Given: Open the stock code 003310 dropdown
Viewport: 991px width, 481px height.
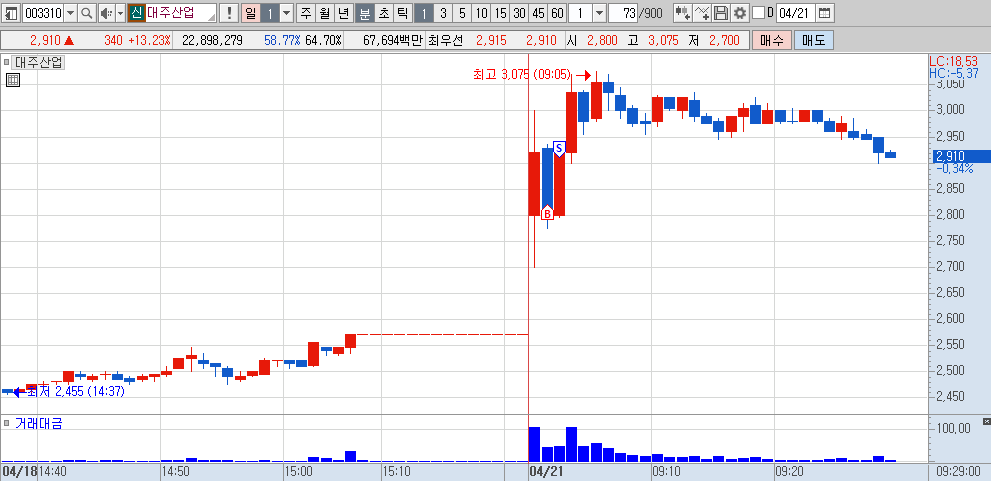Looking at the screenshot, I should (70, 13).
